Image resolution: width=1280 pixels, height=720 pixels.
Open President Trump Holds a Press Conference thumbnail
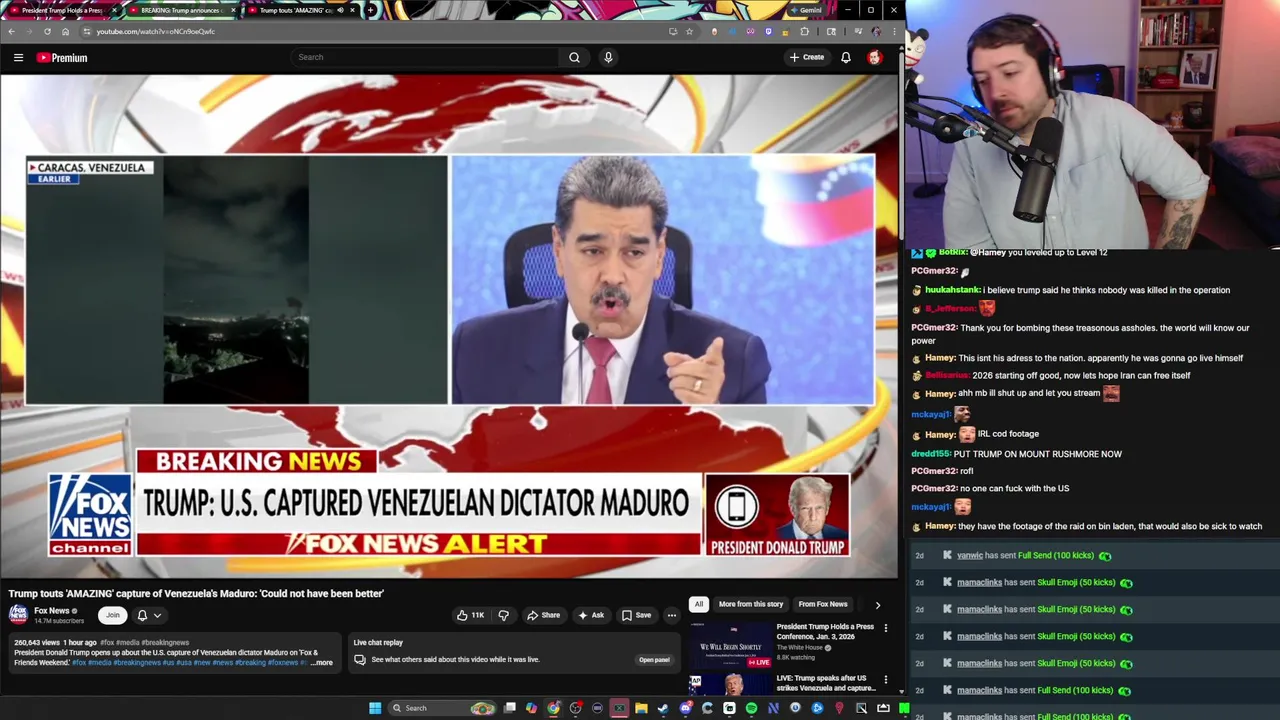730,645
